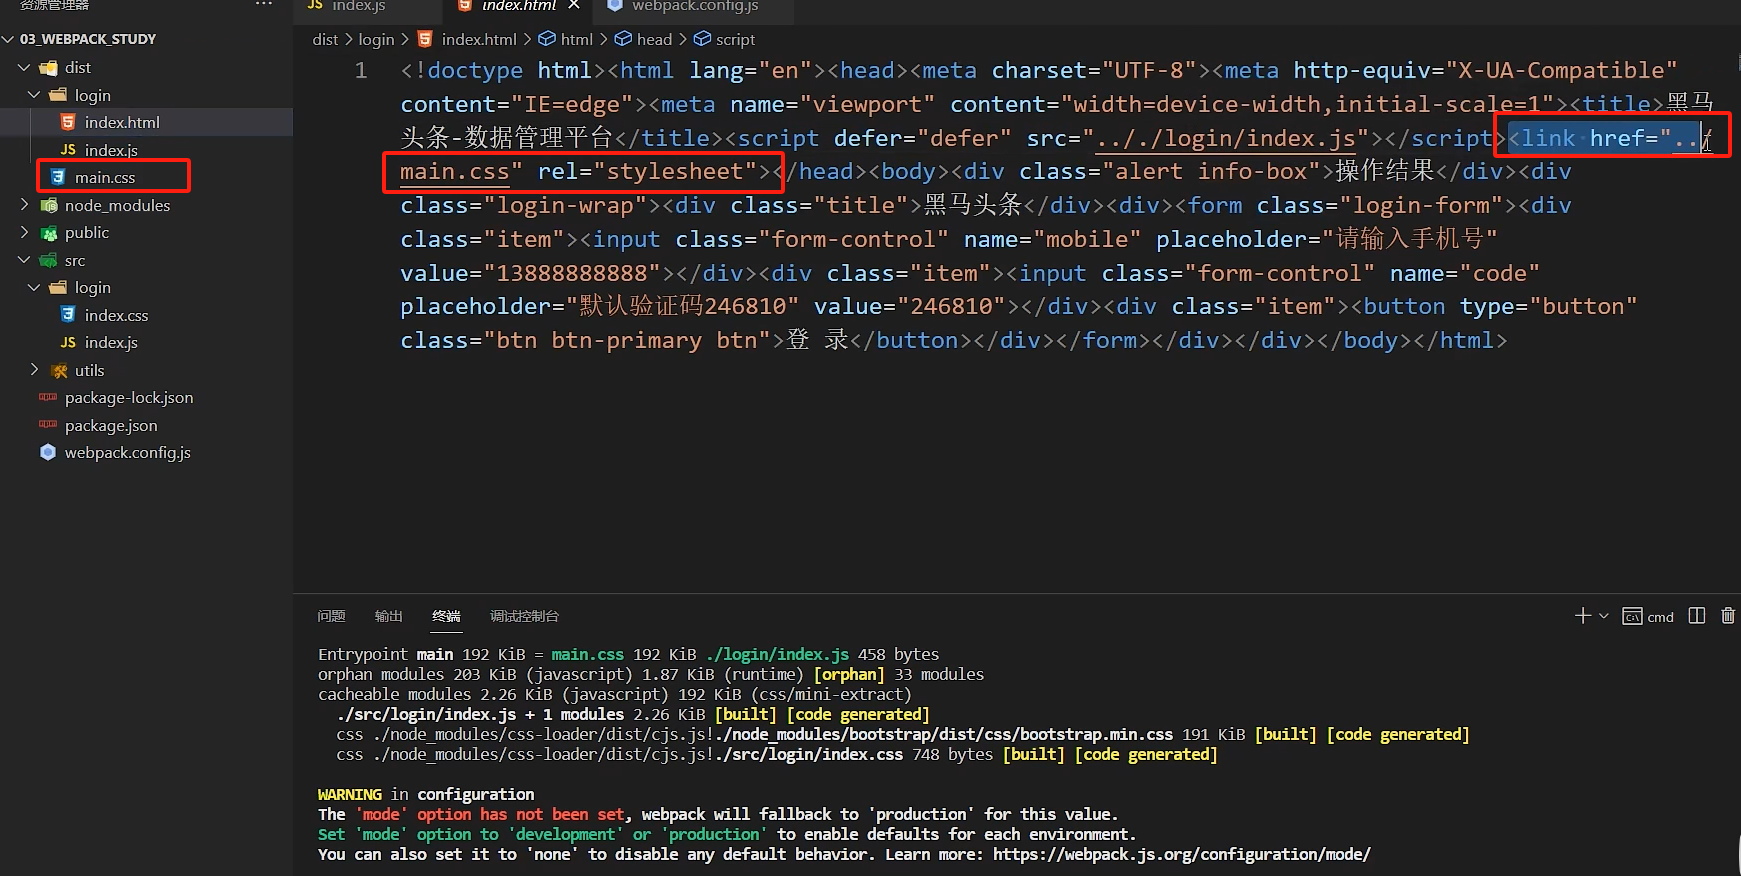Select the head element breadcrumb
Image resolution: width=1741 pixels, height=876 pixels.
654,39
